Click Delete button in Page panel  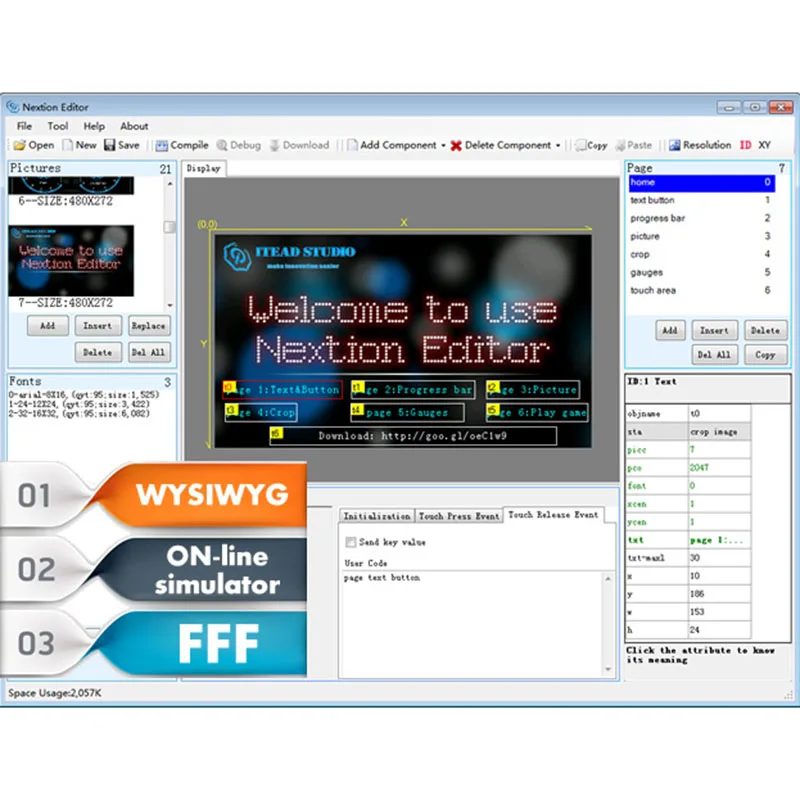(x=765, y=331)
